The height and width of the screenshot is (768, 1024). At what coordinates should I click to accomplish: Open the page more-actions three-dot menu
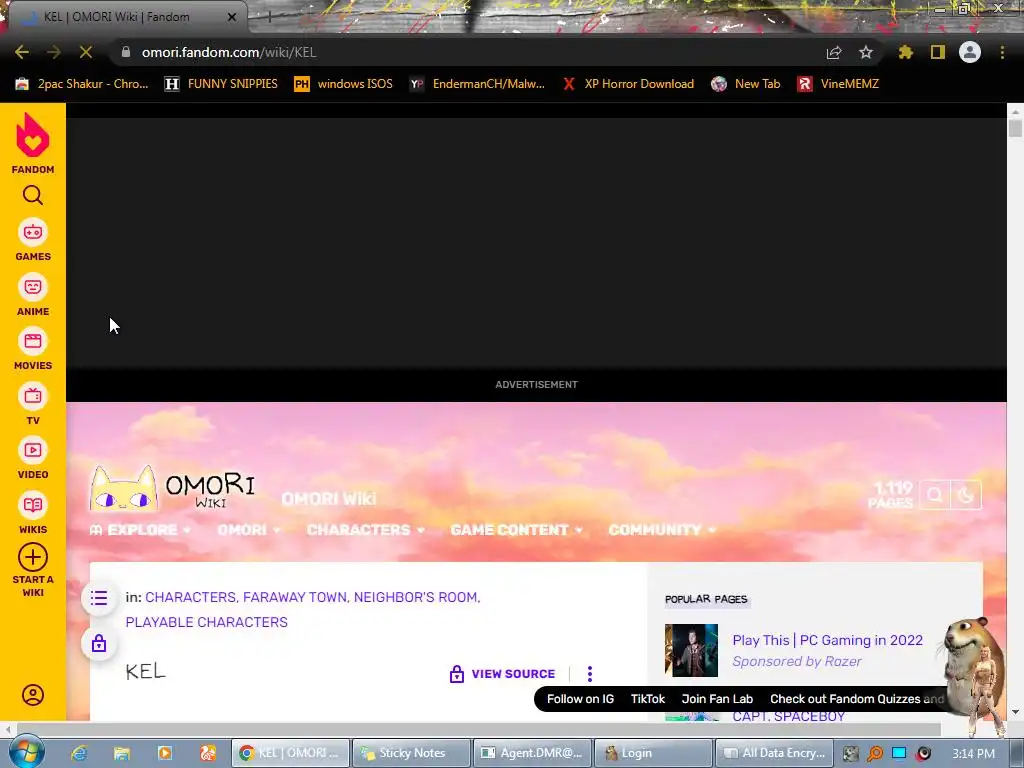[x=590, y=674]
